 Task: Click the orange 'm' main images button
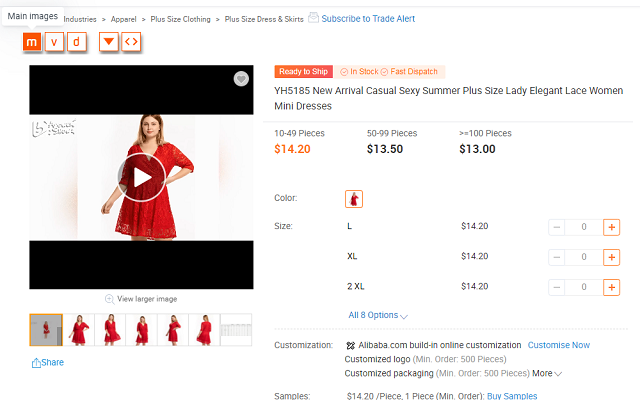click(32, 42)
